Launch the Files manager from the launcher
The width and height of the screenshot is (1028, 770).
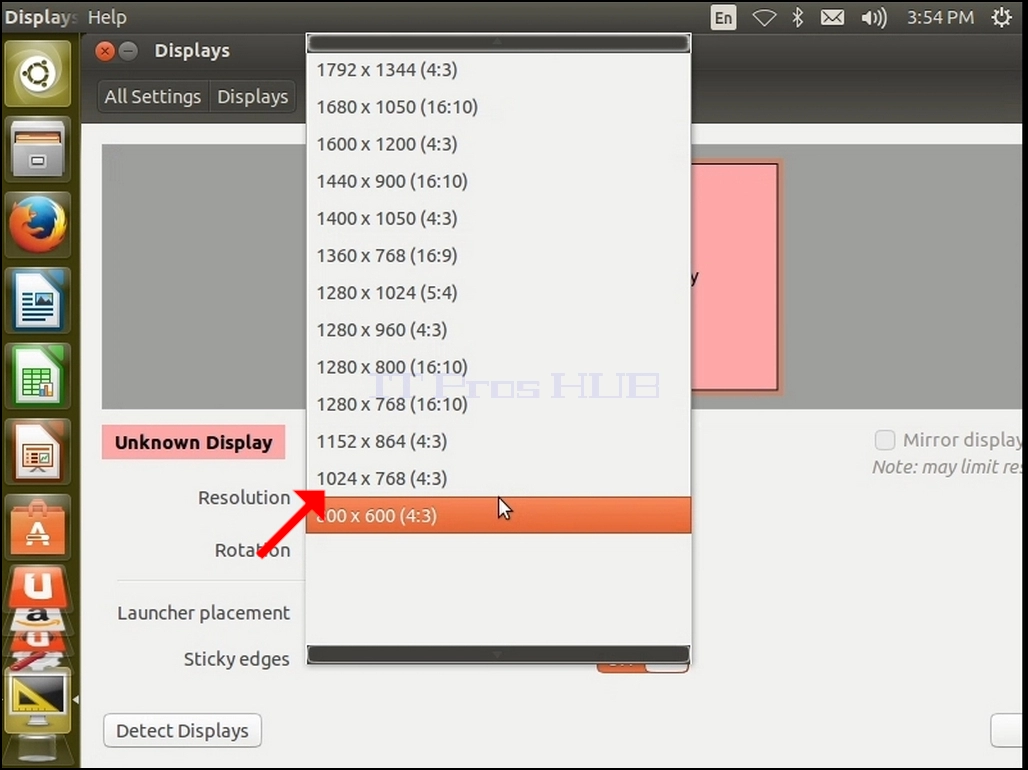tap(38, 150)
